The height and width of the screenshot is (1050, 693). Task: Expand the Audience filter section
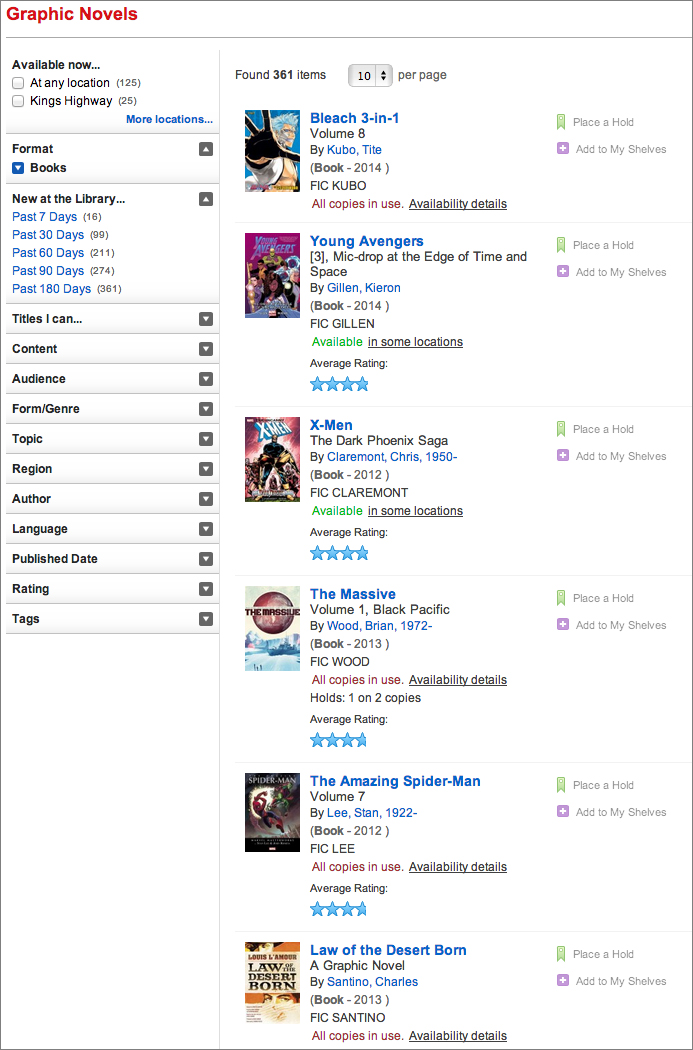pyautogui.click(x=206, y=379)
